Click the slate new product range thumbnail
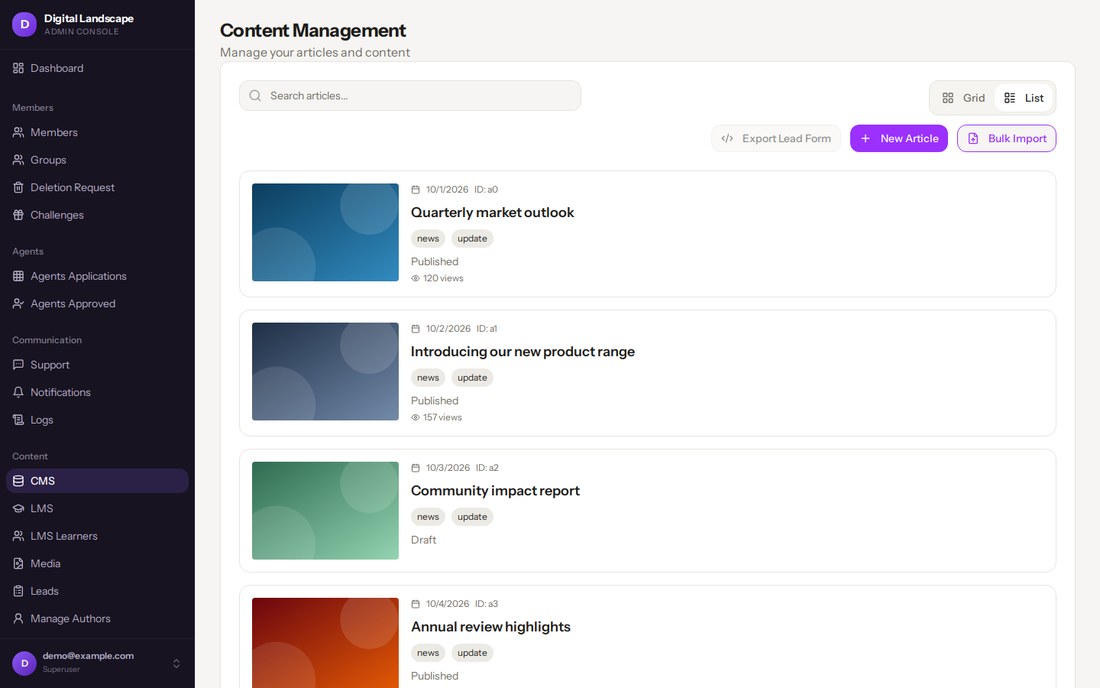Screen dimensions: 1100x688 326,372
